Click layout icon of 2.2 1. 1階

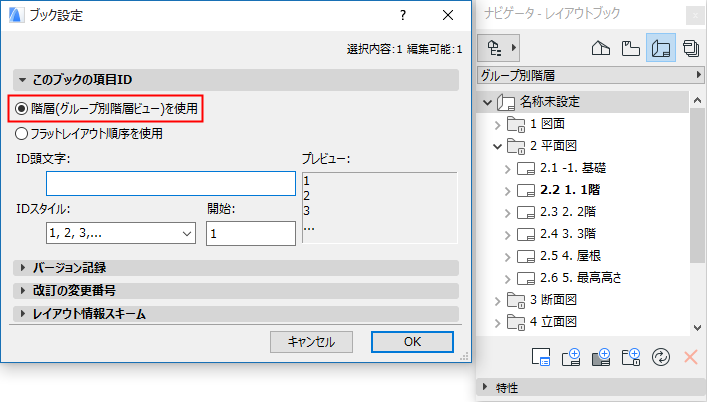[x=526, y=191]
